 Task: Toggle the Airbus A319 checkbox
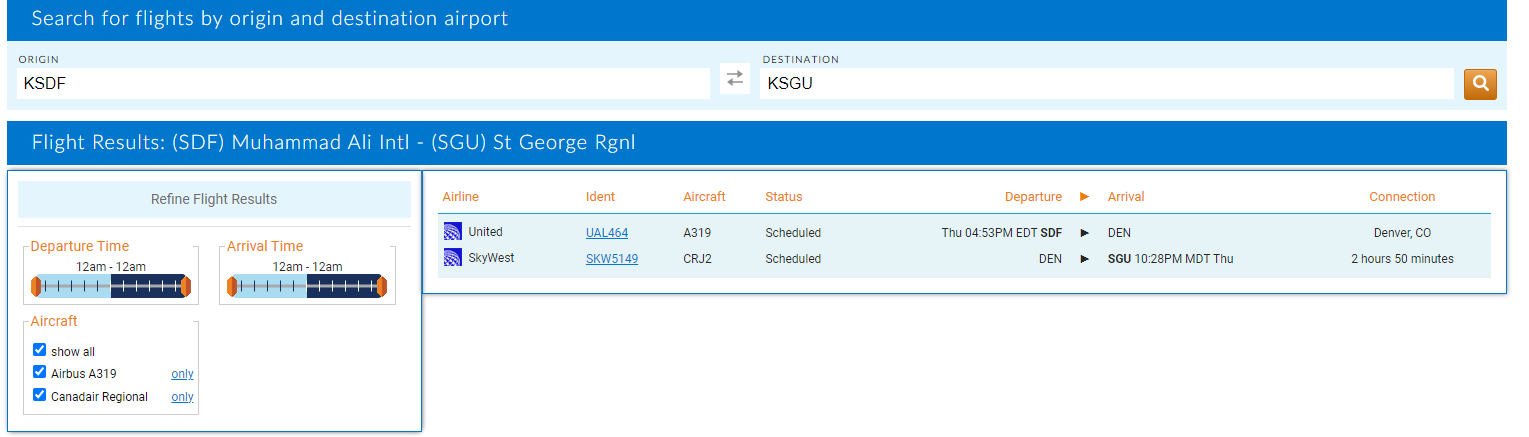point(40,372)
